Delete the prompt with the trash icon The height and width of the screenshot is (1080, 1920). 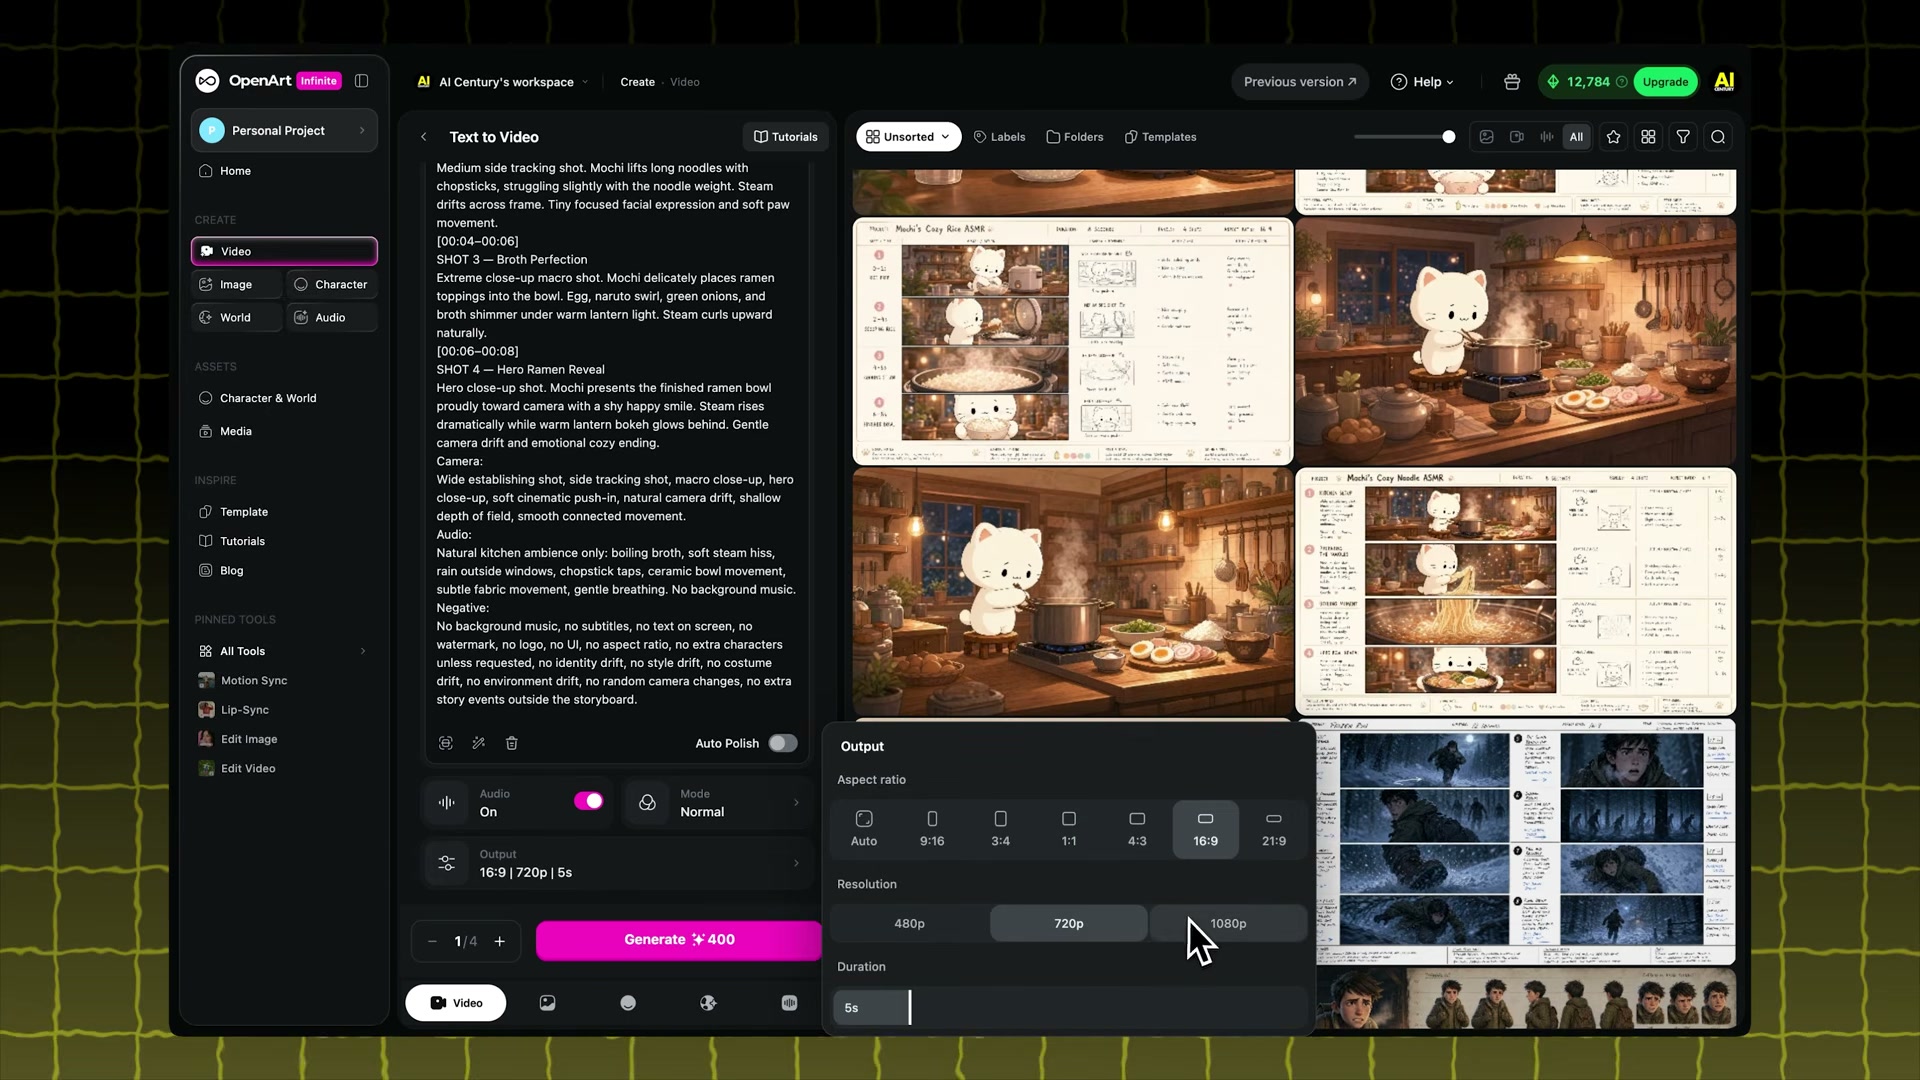point(512,743)
